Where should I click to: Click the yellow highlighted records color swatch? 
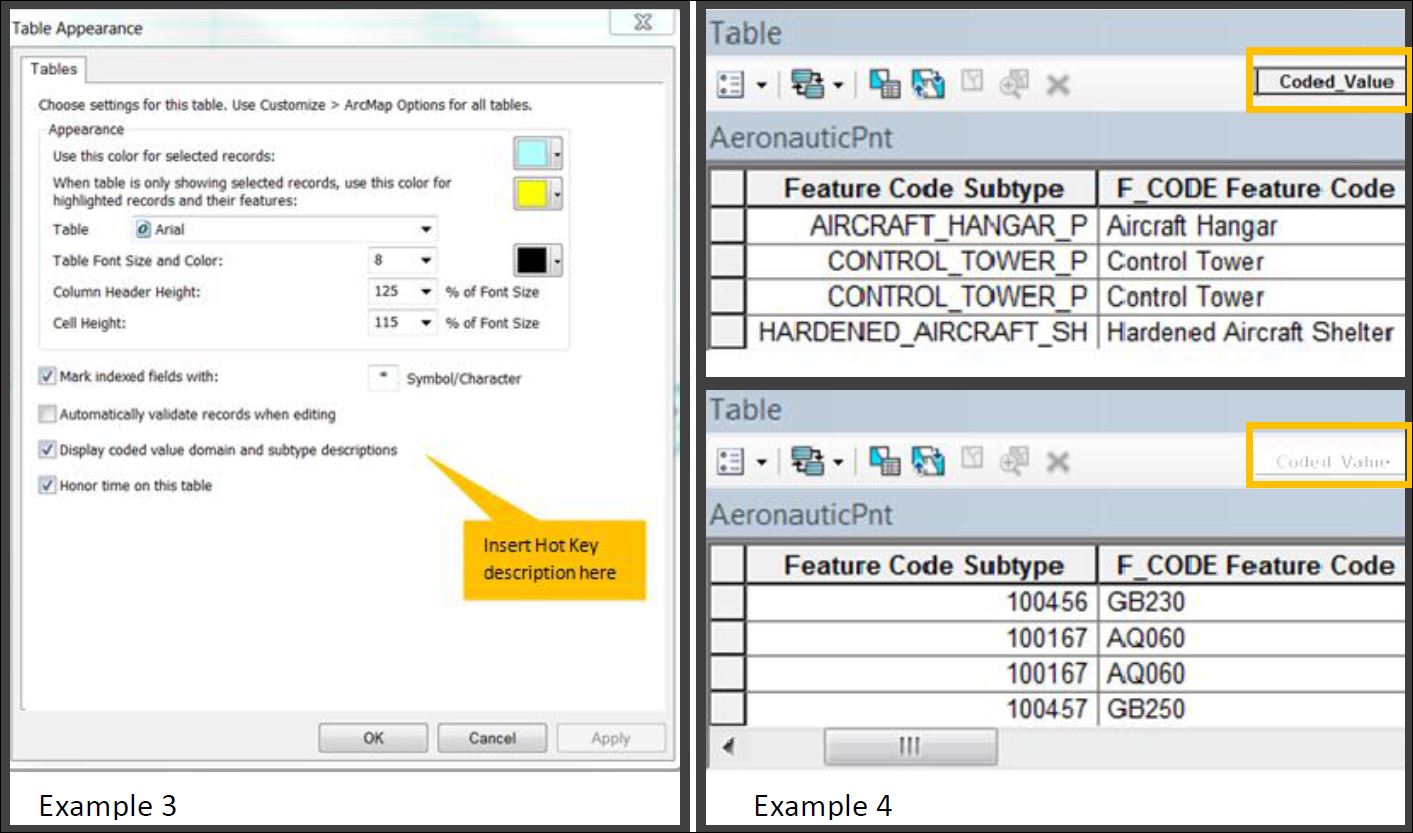[x=532, y=193]
